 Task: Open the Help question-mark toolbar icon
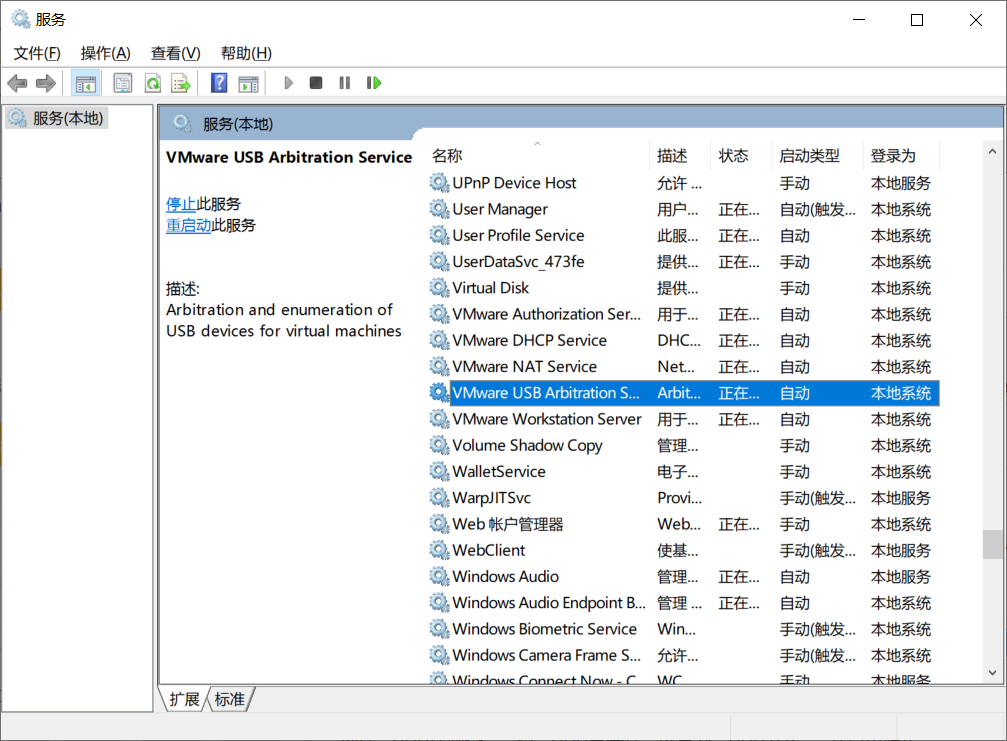coord(218,83)
